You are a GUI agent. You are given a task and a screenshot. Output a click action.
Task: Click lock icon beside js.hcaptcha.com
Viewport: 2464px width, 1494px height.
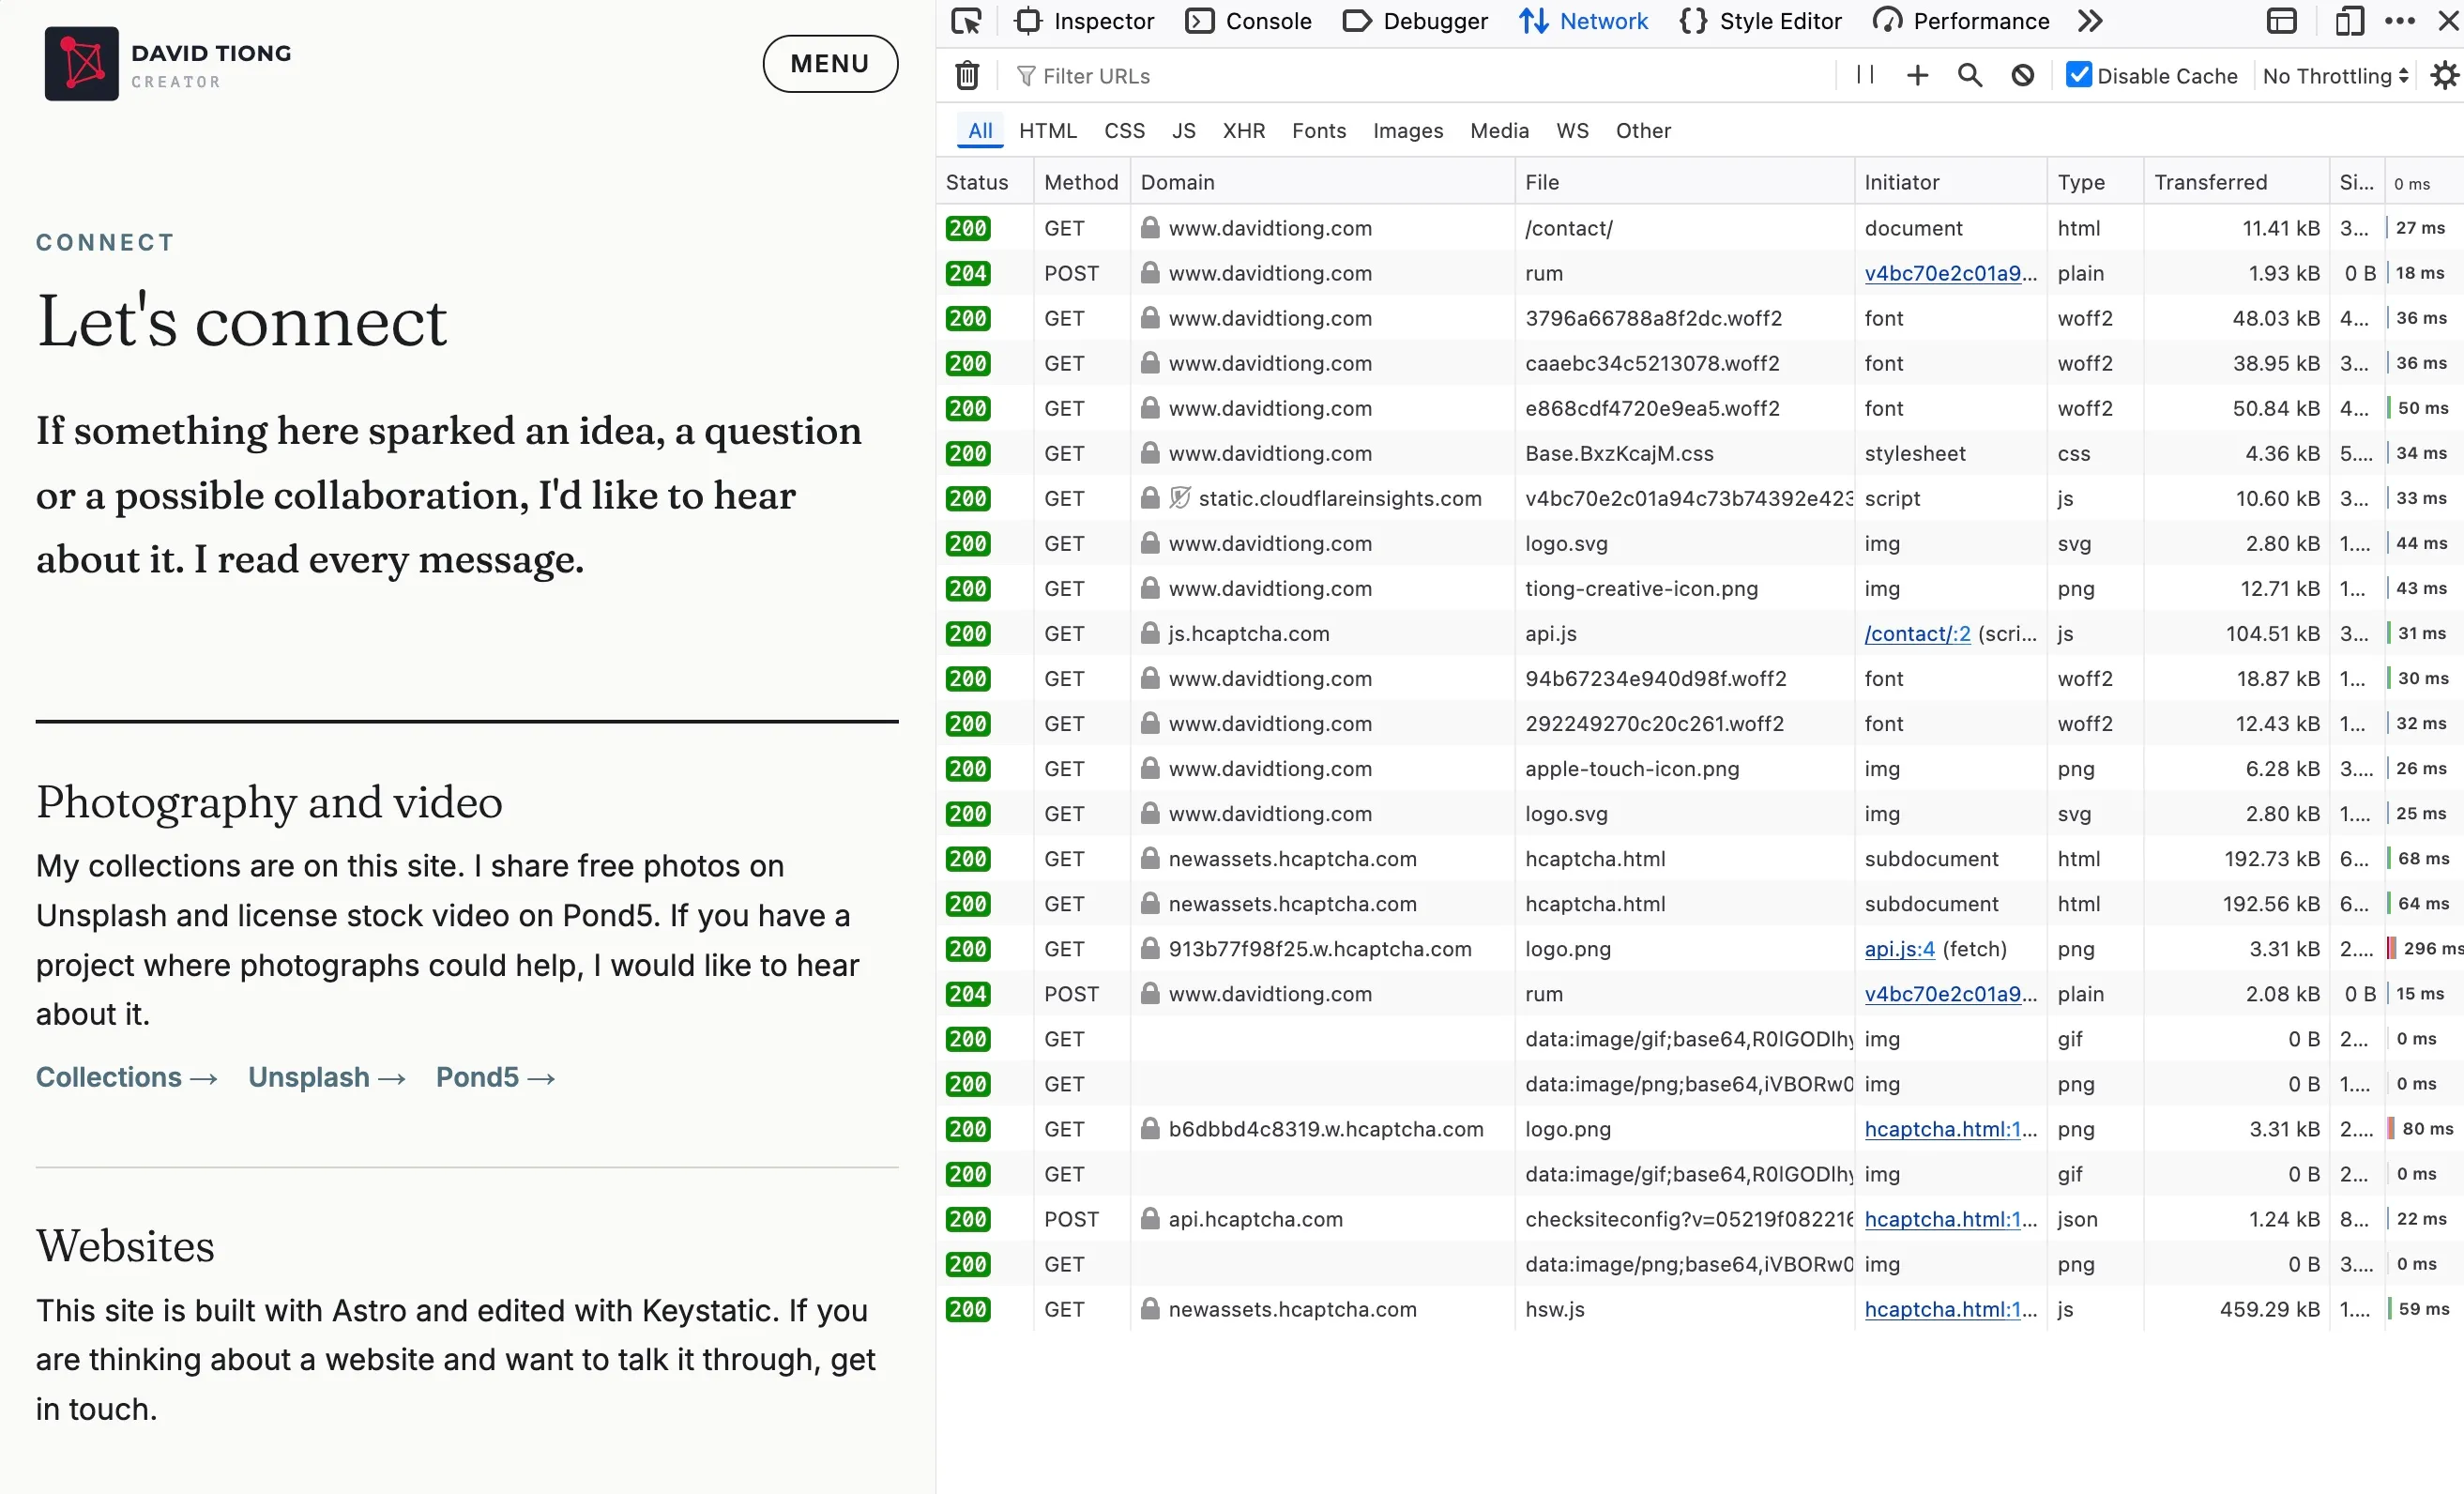point(1150,633)
